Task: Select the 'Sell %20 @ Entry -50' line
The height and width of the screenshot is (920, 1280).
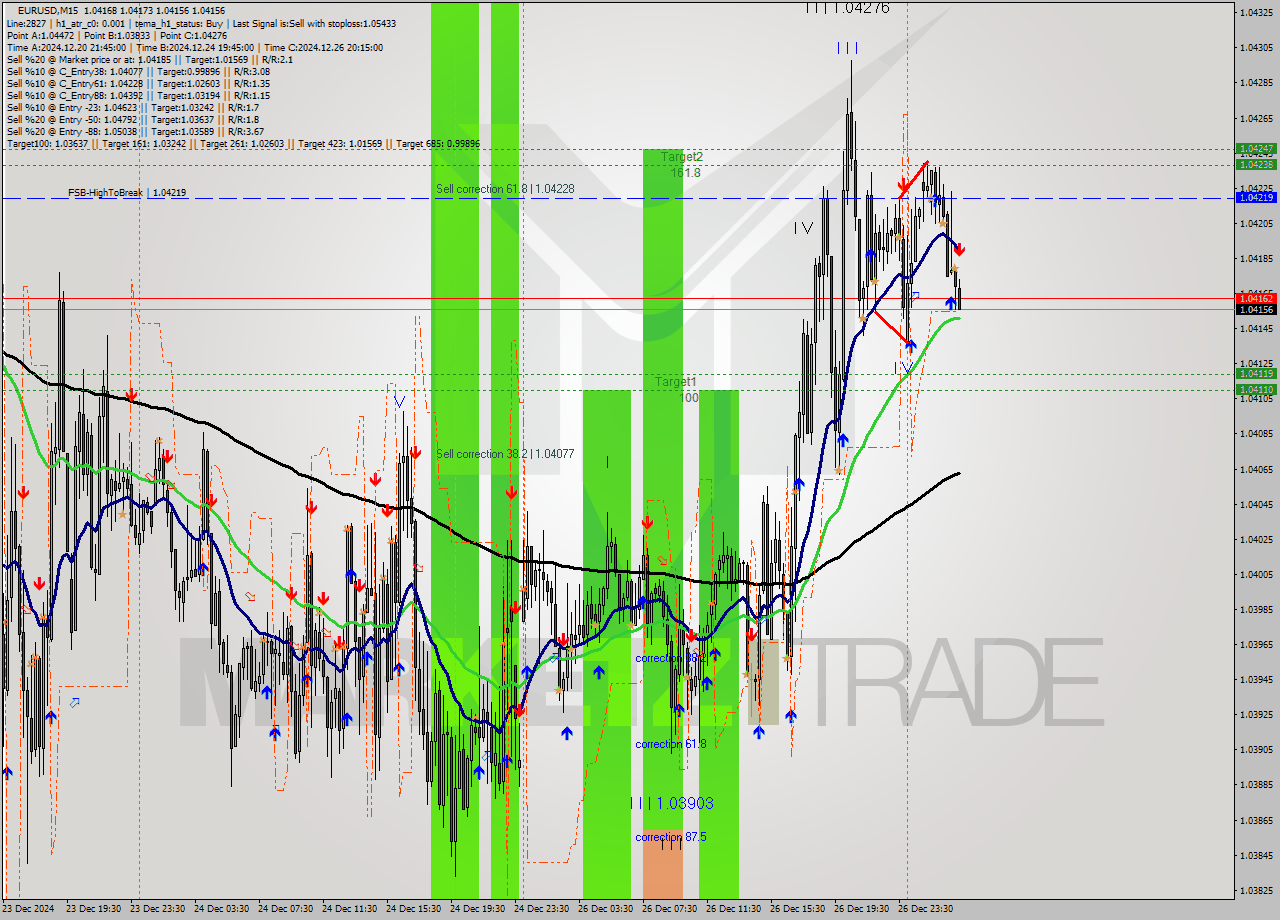Action: coord(133,119)
